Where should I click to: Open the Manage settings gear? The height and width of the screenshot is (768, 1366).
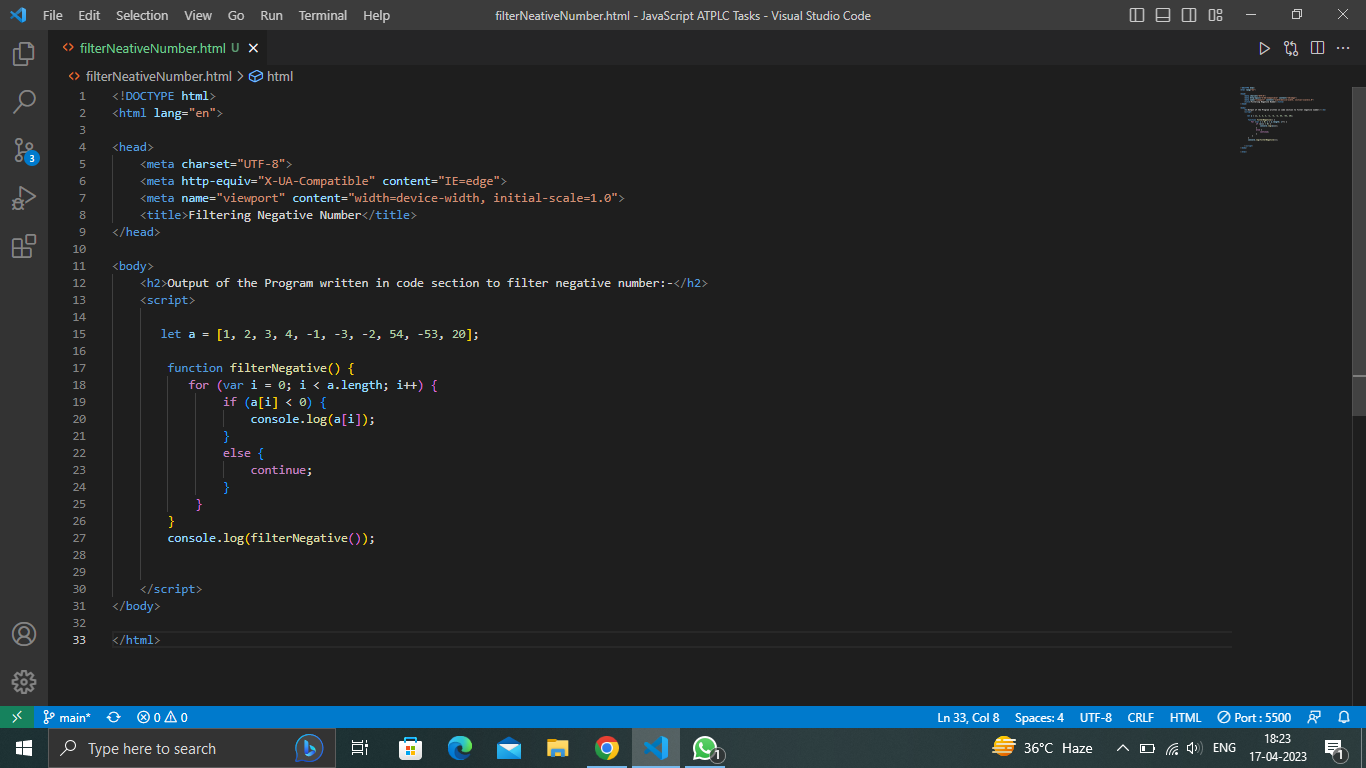24,682
